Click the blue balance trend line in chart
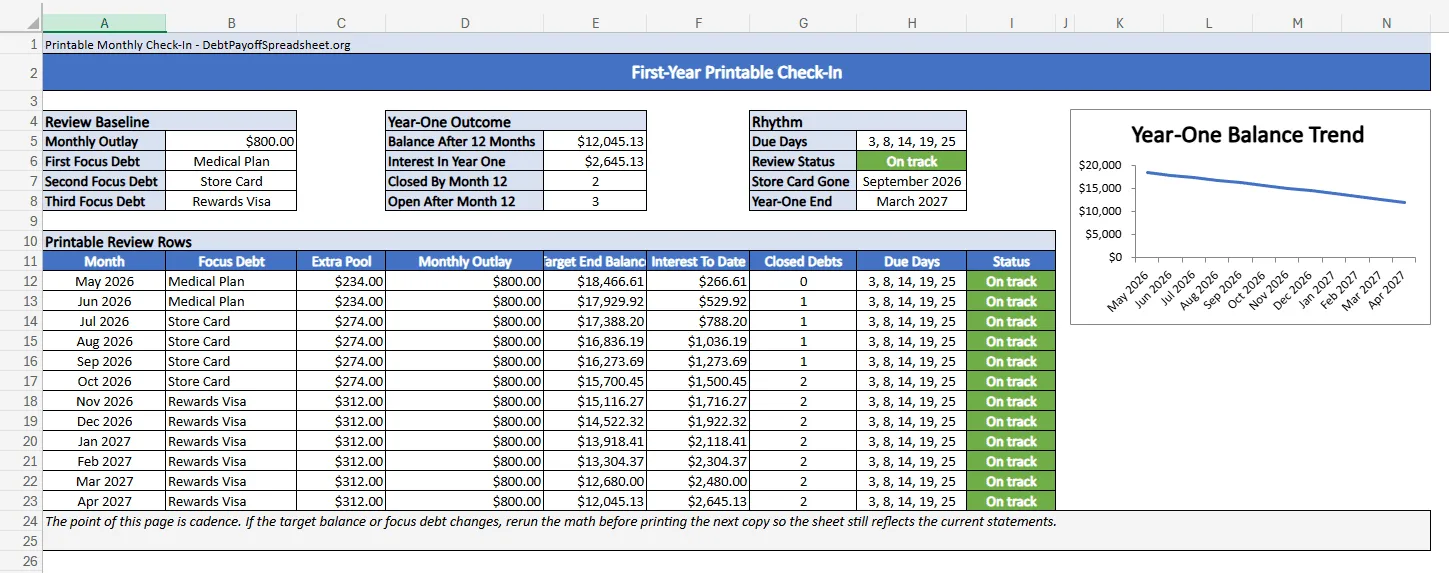 tap(1278, 187)
